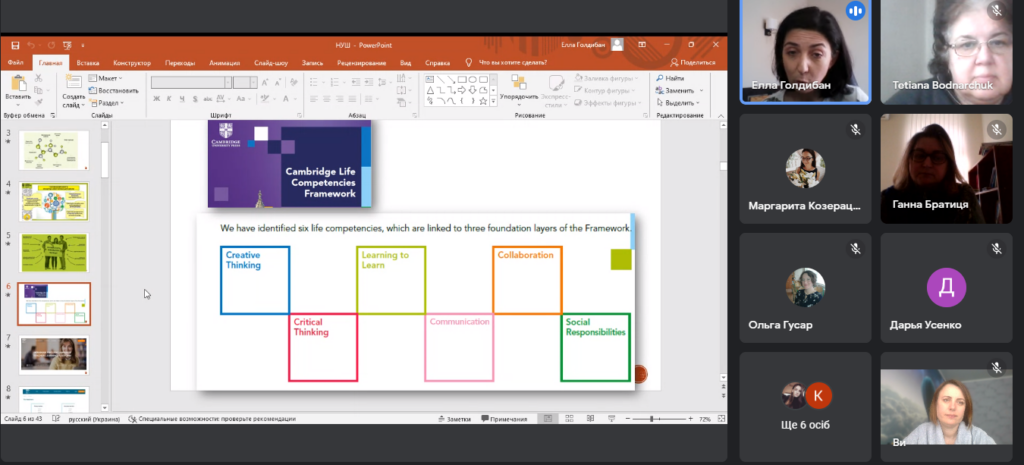Viewport: 1024px width, 465px height.
Task: Select slide 7 thumbnail in slide panel
Action: pyautogui.click(x=53, y=355)
